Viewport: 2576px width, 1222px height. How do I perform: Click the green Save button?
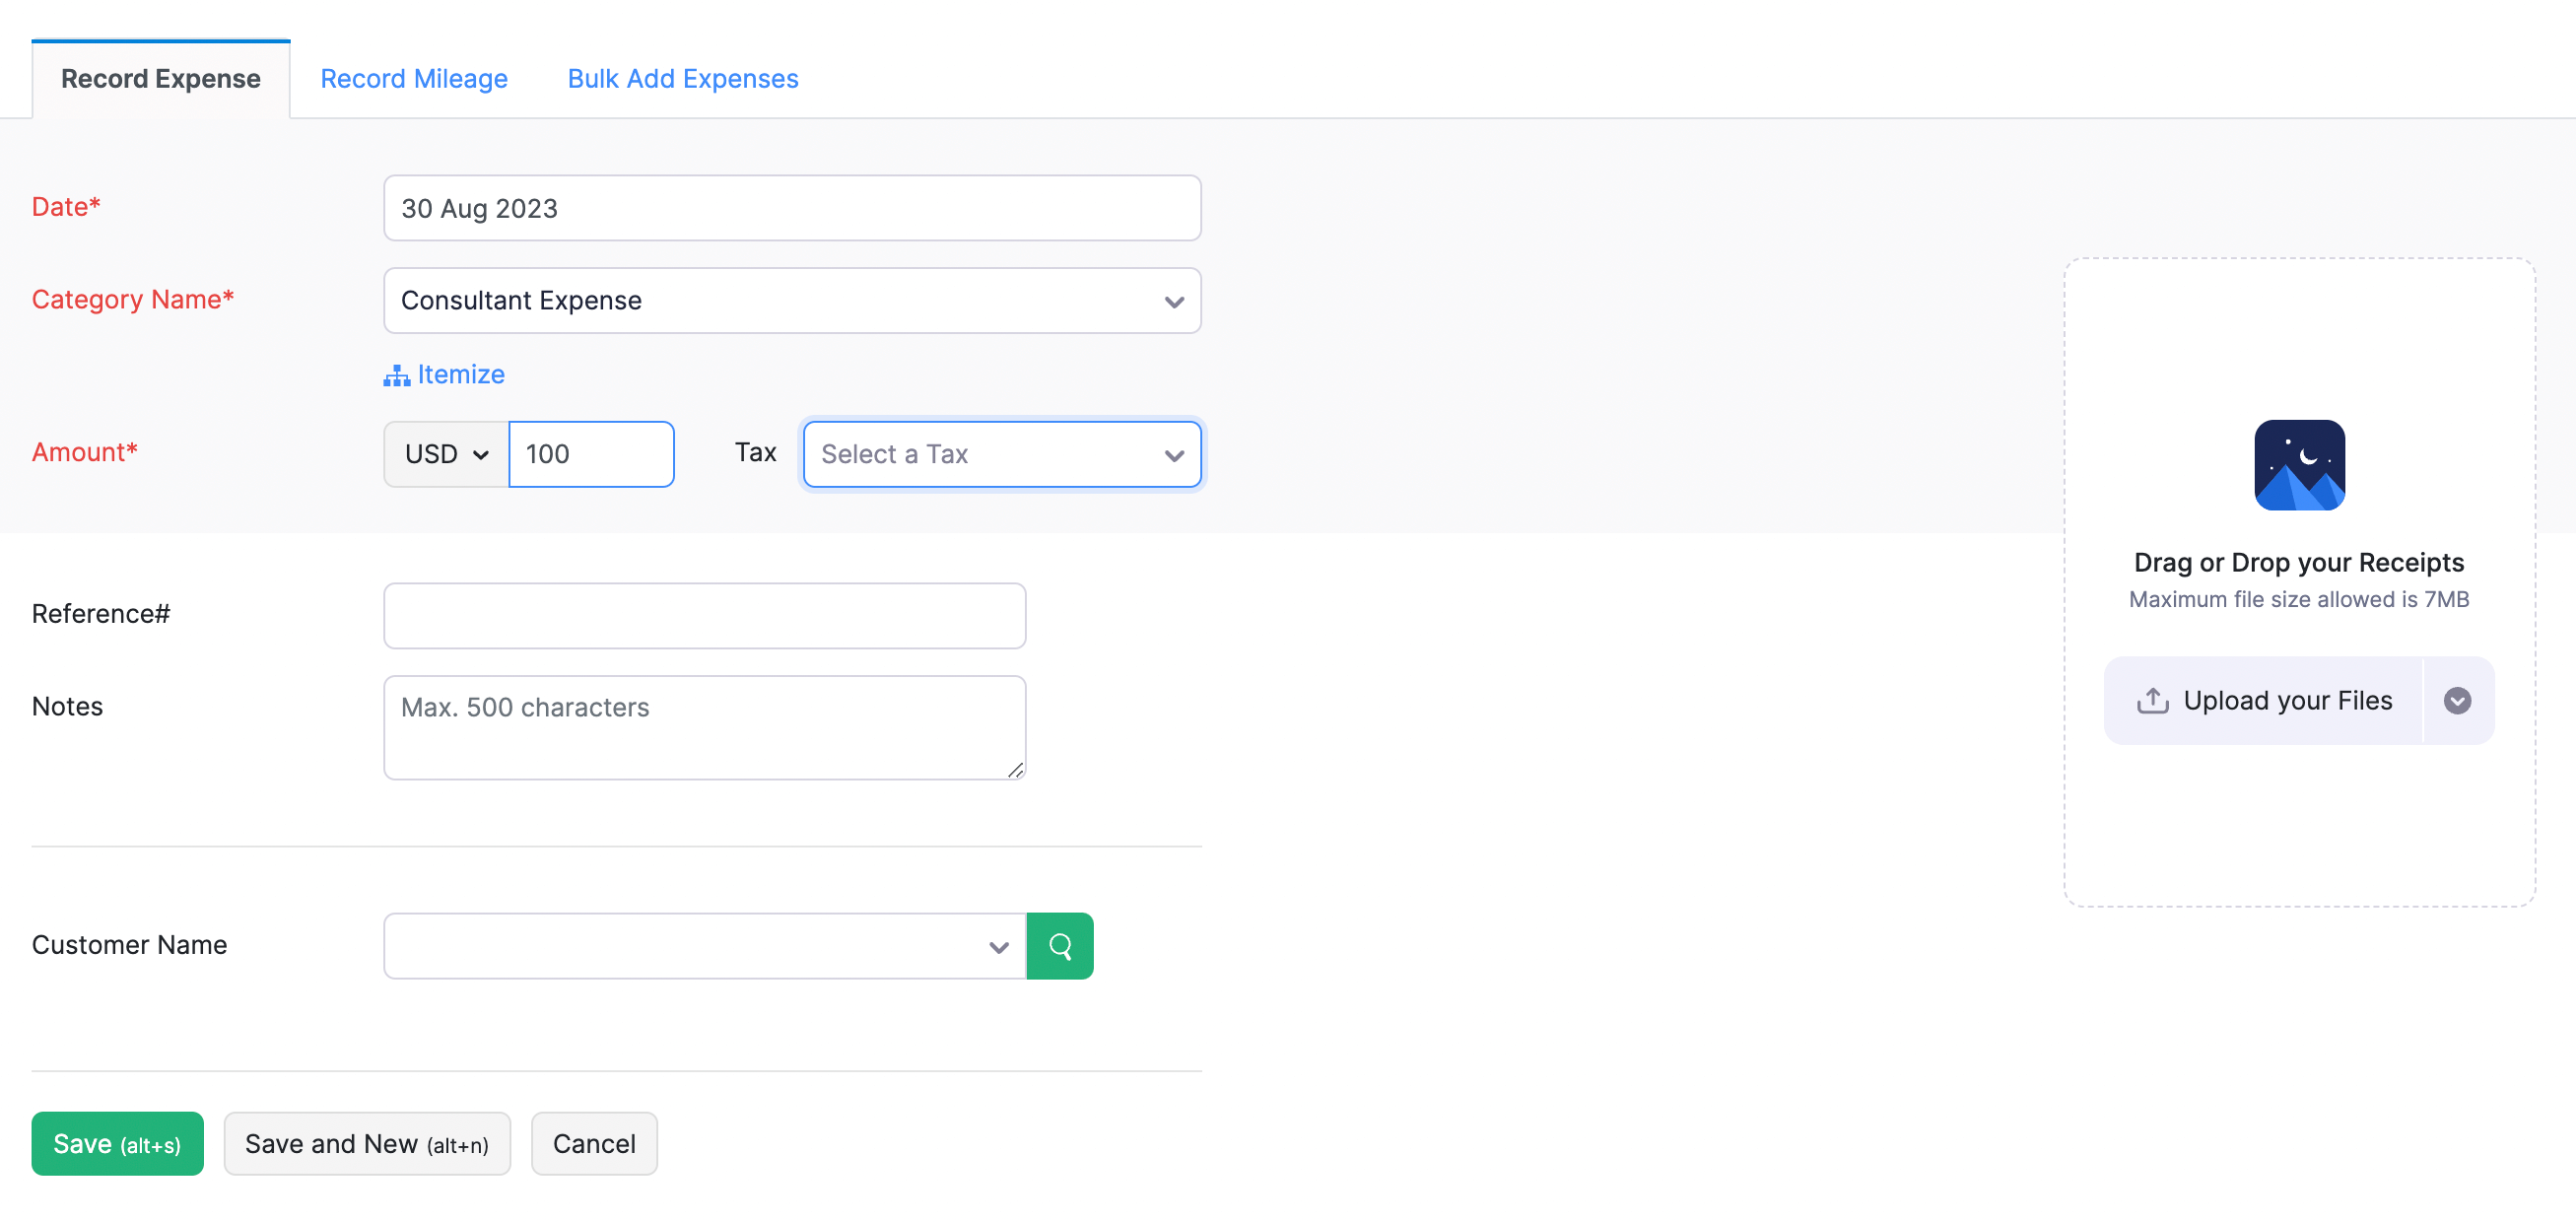pos(117,1143)
